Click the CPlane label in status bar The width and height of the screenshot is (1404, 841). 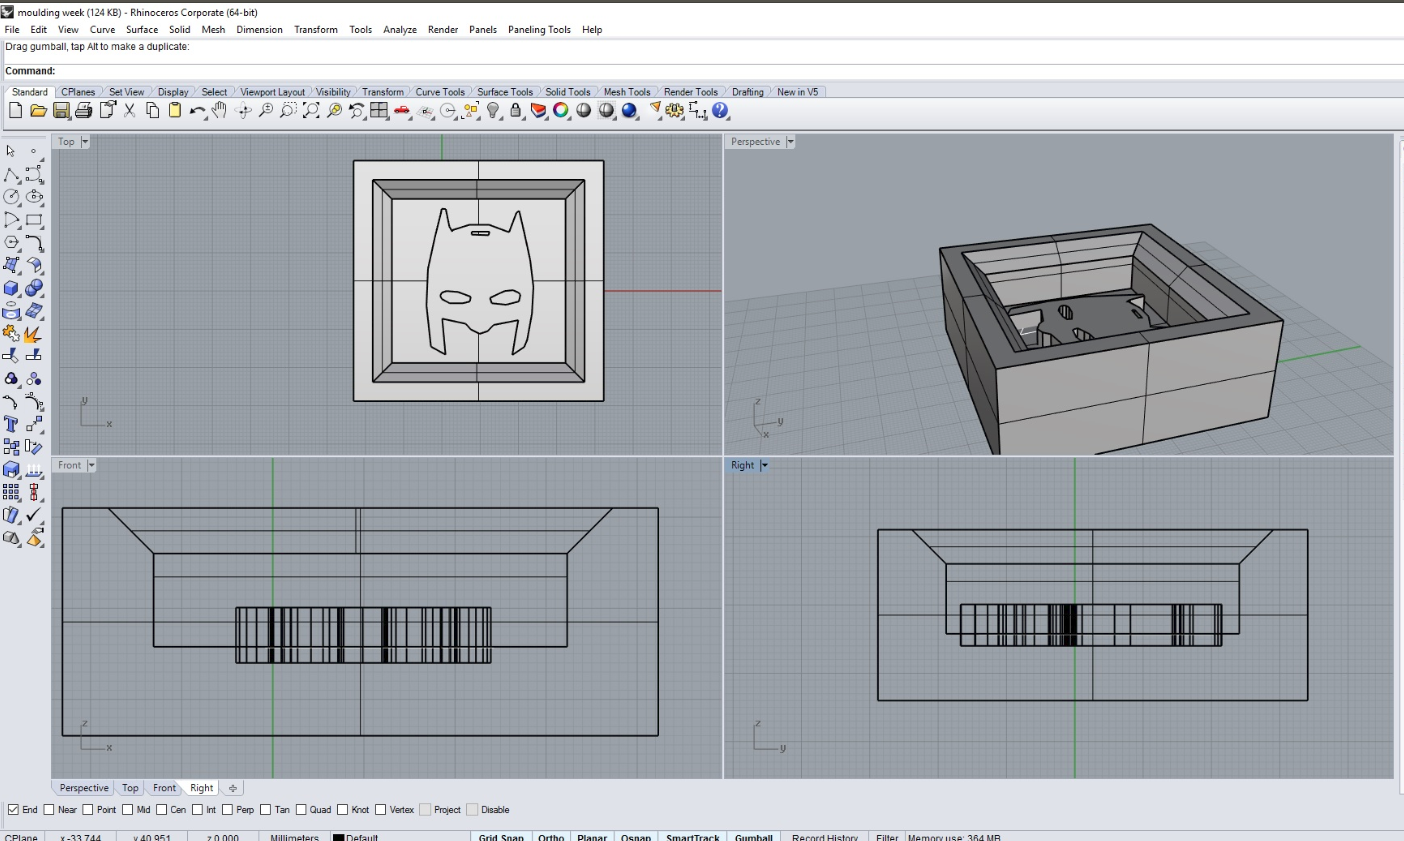21,837
